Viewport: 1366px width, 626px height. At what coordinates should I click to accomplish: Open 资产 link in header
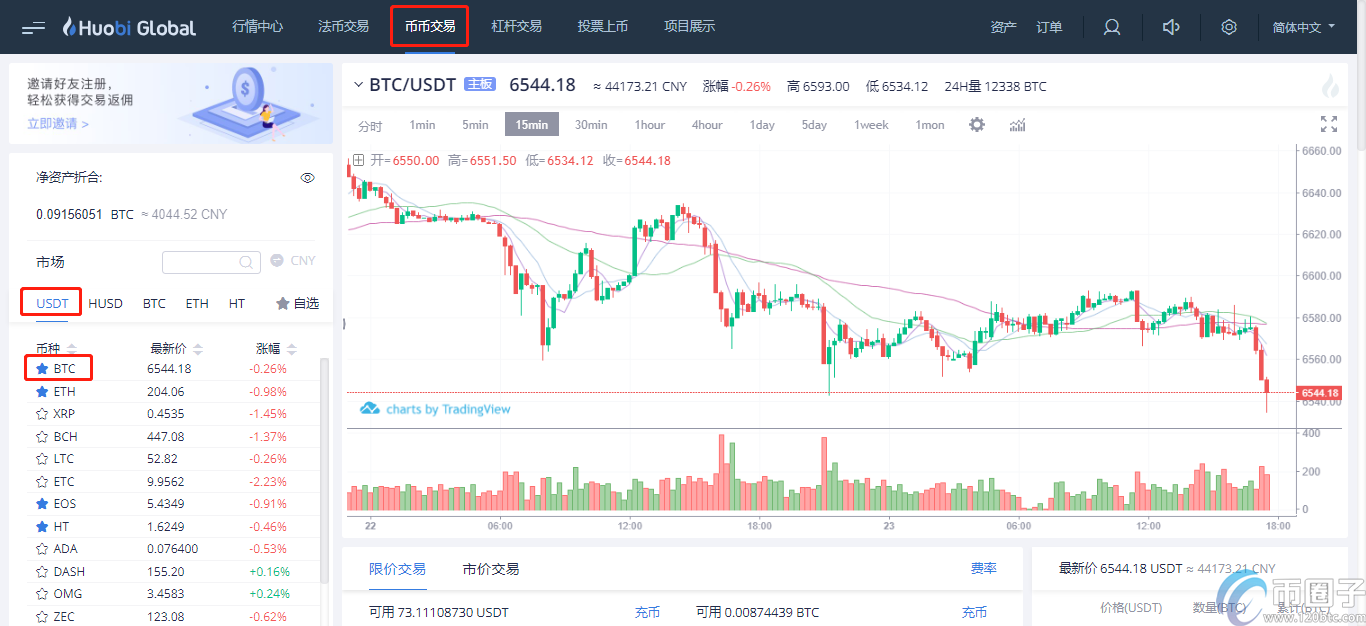click(x=1003, y=27)
